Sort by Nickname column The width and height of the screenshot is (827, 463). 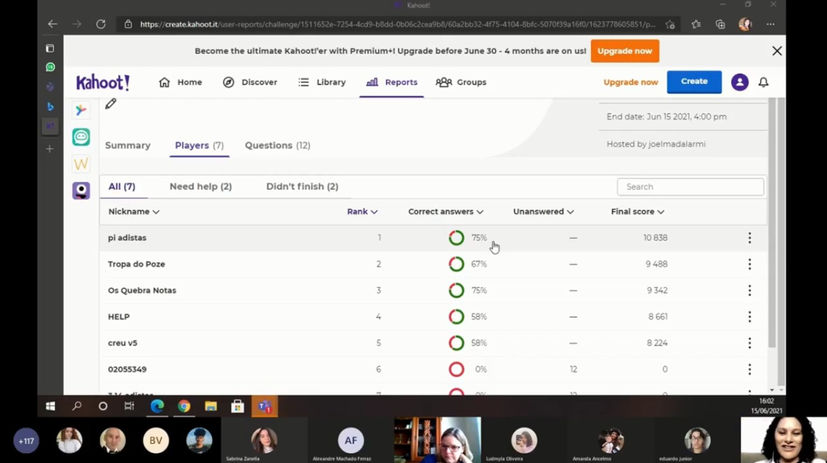tap(133, 211)
